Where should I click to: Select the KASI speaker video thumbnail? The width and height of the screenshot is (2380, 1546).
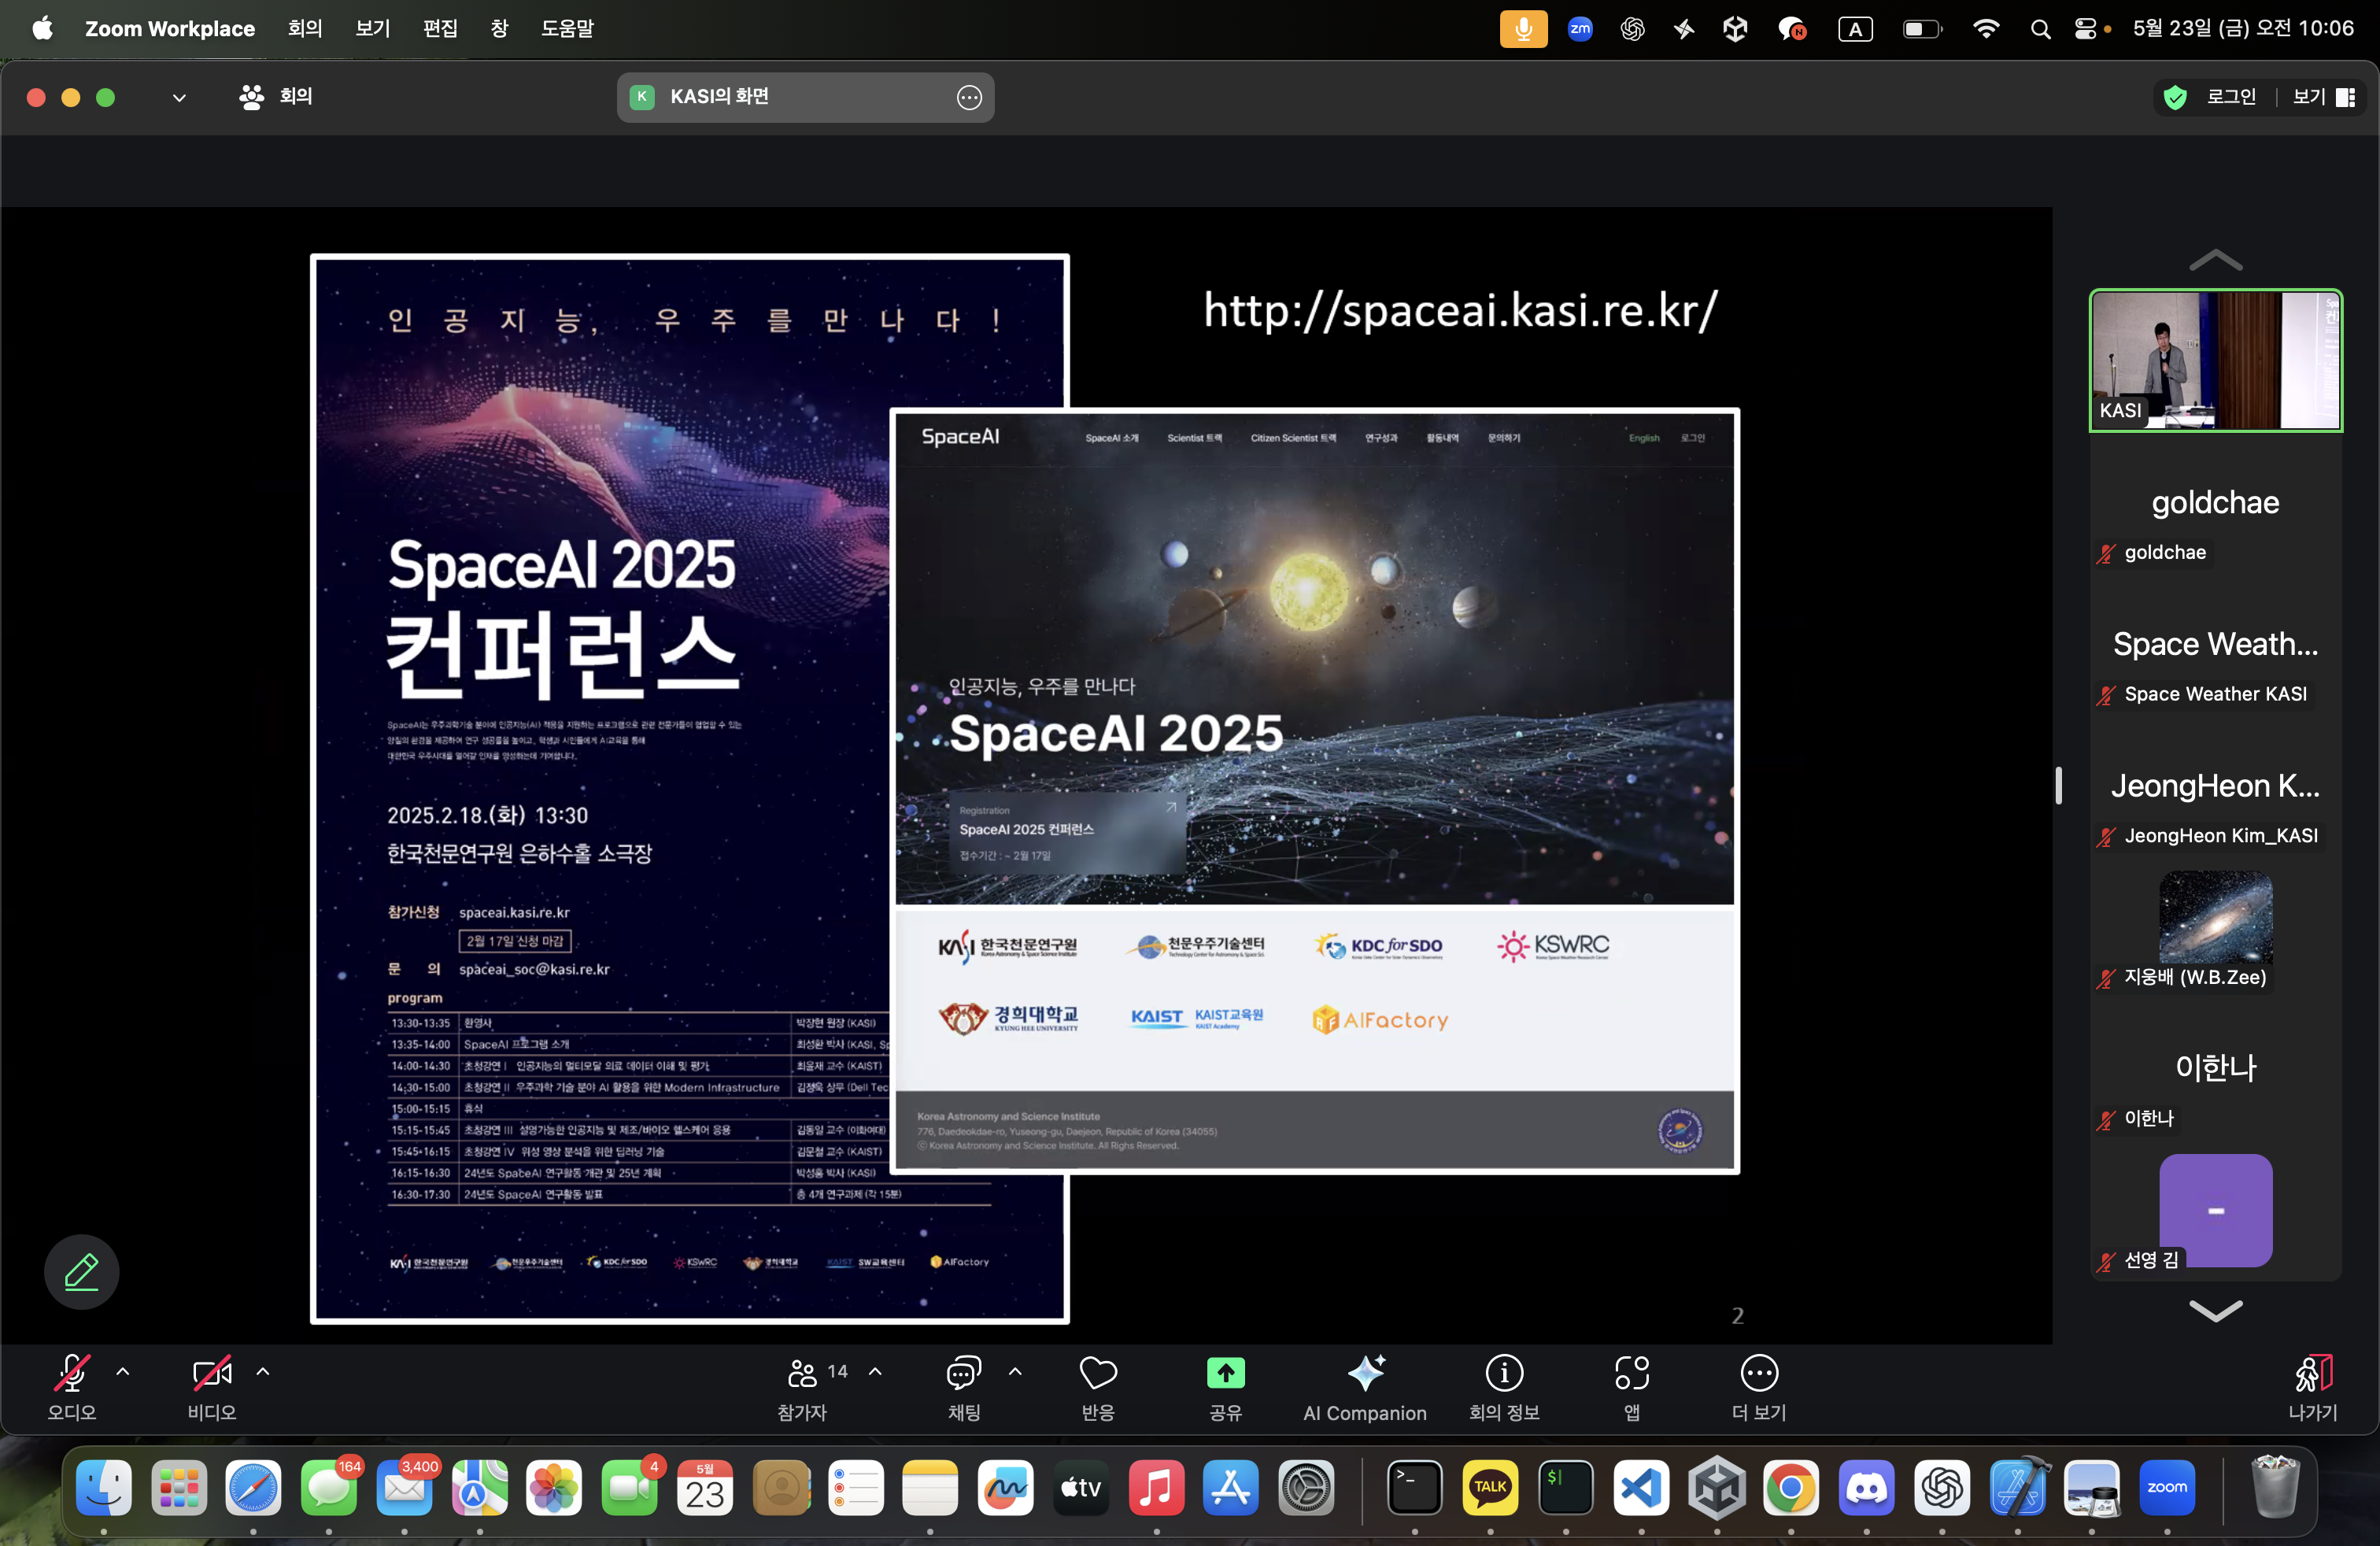pos(2216,360)
